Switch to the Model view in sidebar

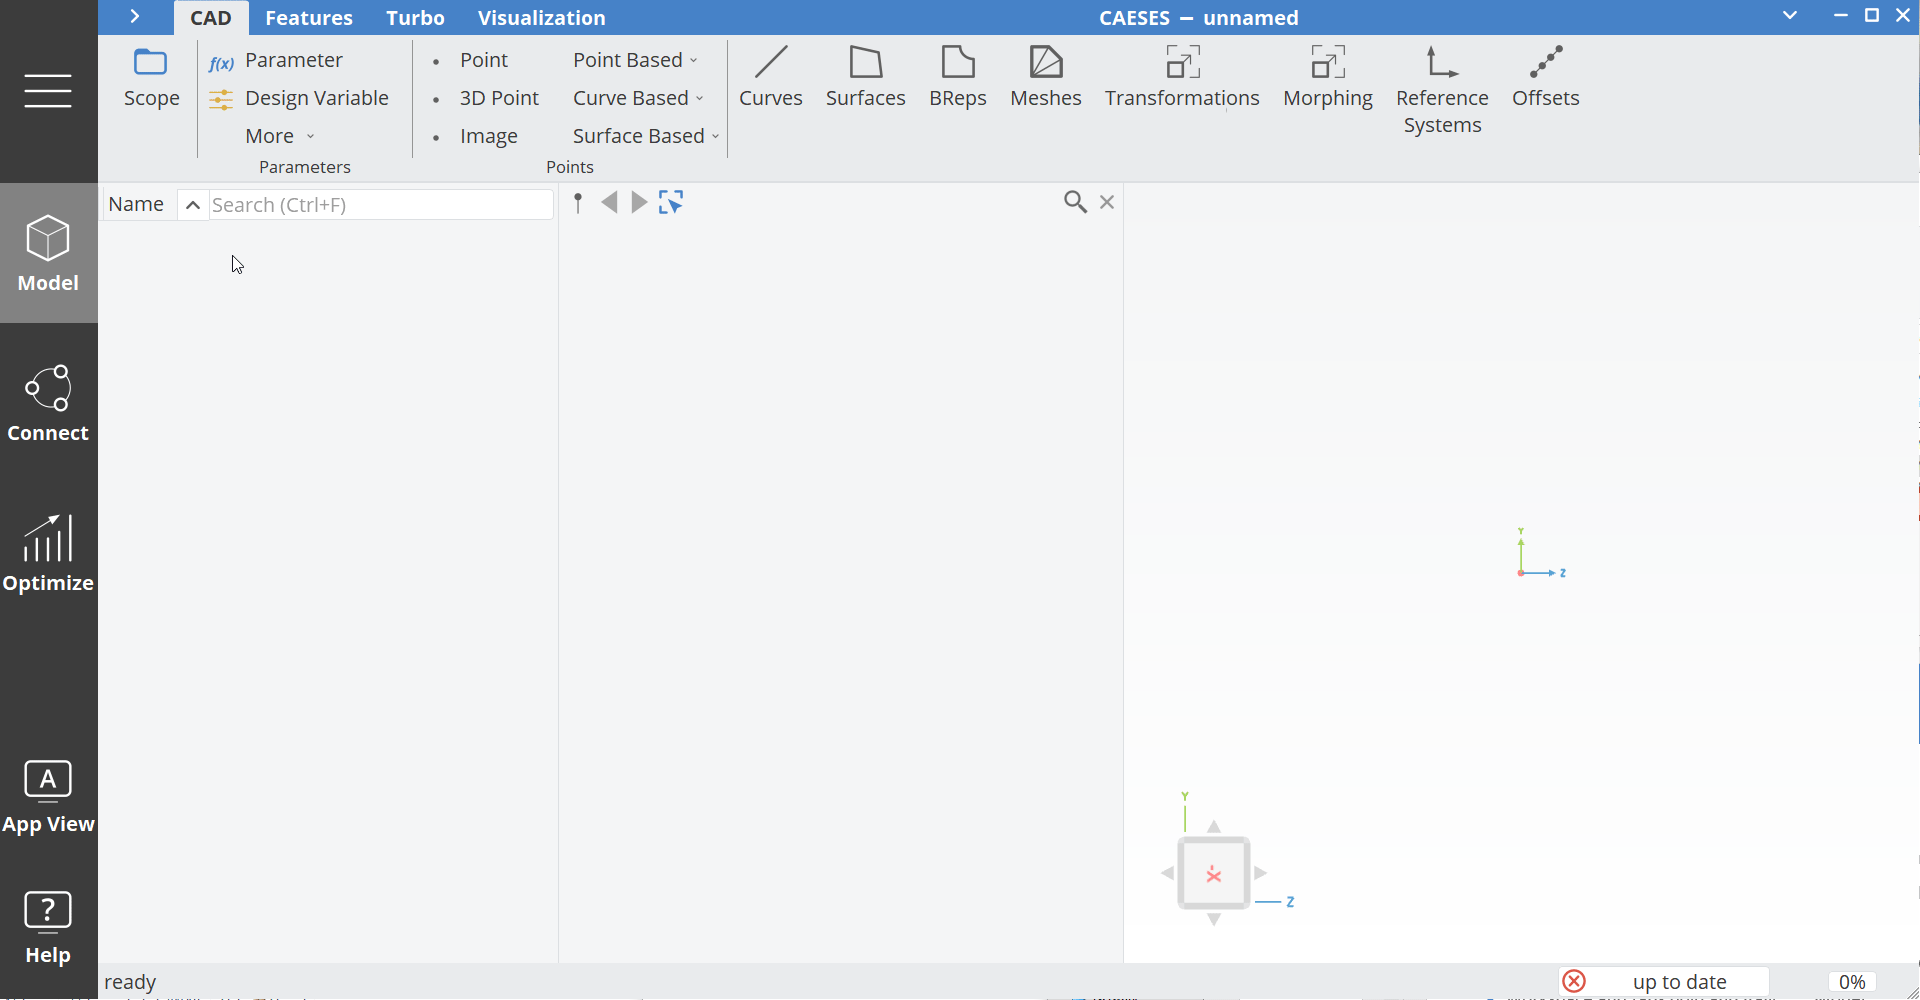point(47,252)
